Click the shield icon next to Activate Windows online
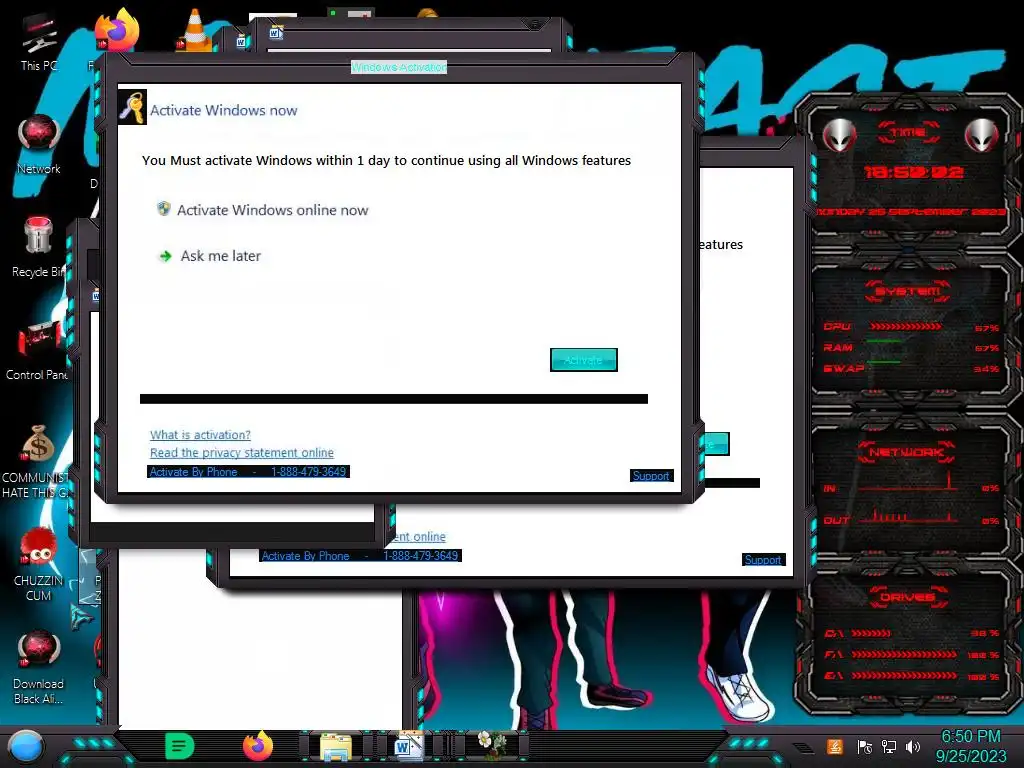Screen dimensions: 1024x768 tap(164, 209)
